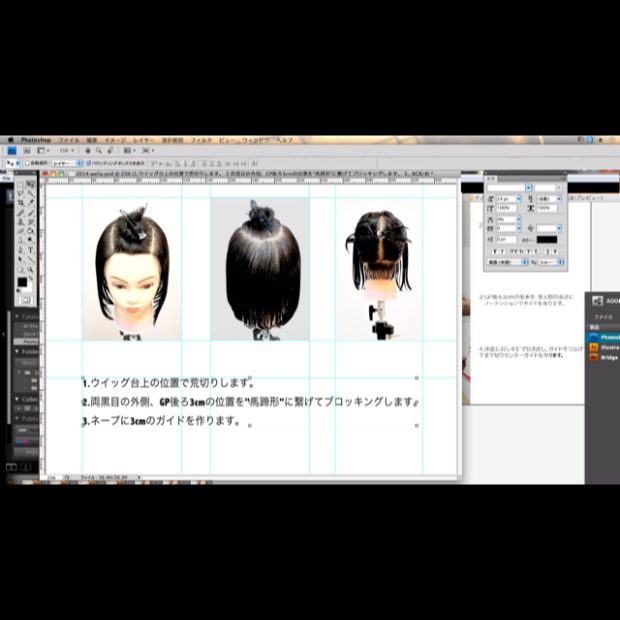
Task: Reset to default colors icon
Action: (x=18, y=291)
